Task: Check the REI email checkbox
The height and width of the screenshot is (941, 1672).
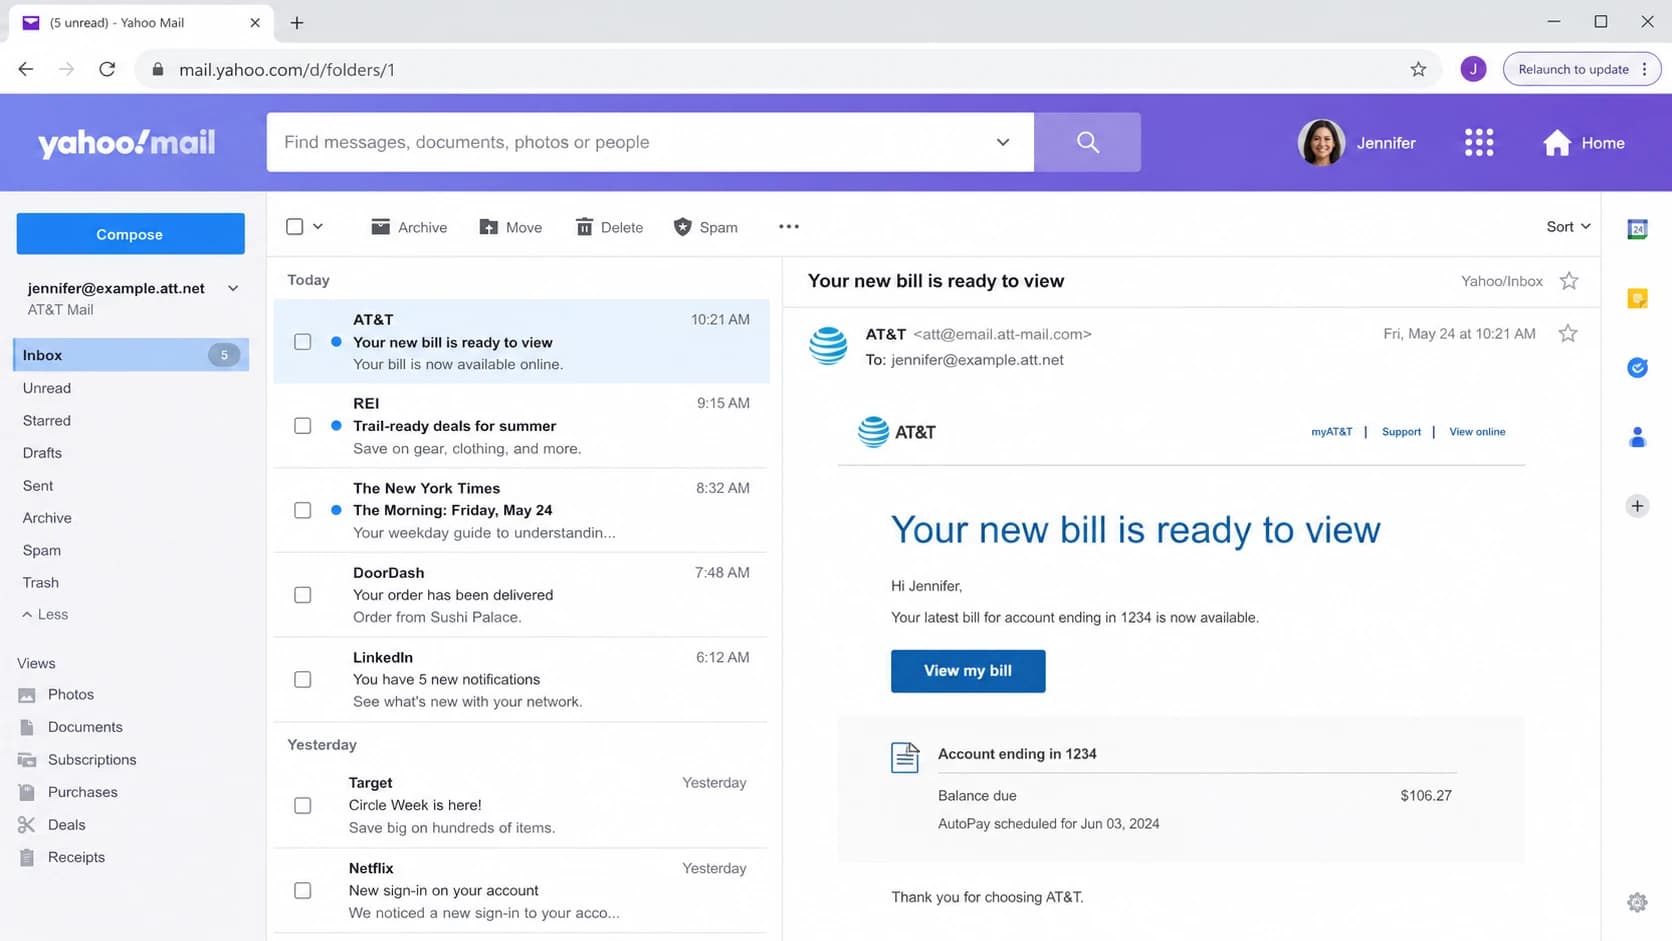Action: 303,426
